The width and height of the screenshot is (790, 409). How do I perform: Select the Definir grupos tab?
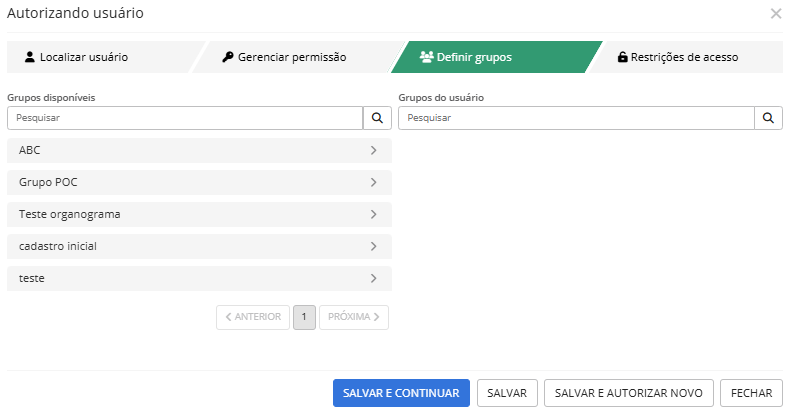[x=496, y=57]
